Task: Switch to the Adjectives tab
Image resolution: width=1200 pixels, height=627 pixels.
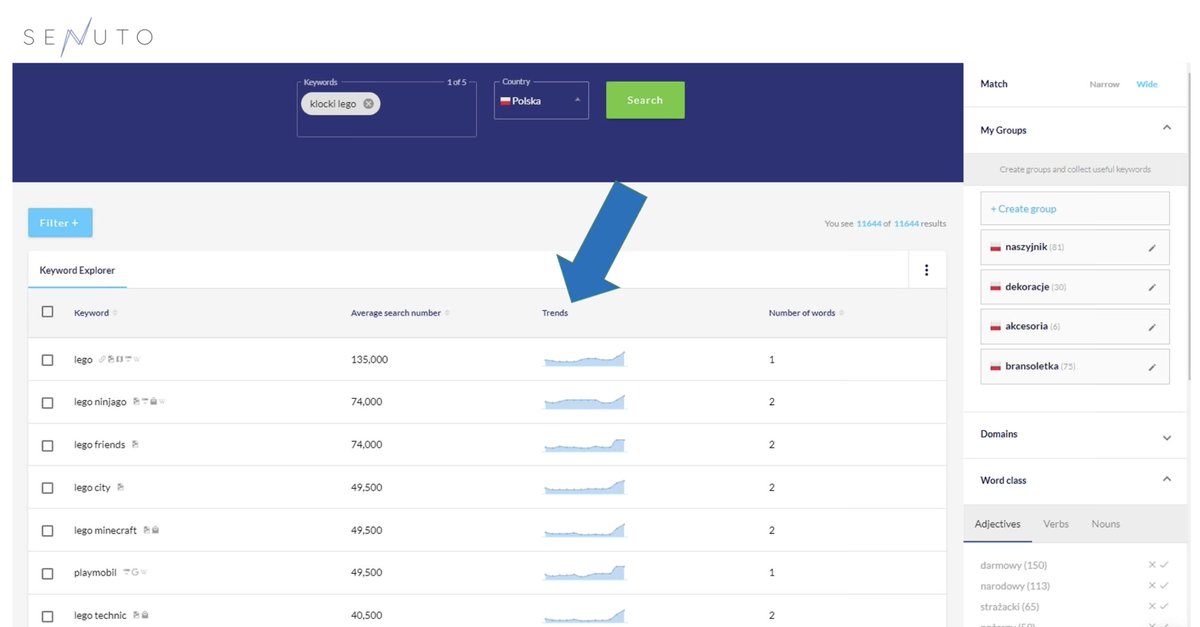Action: click(997, 524)
